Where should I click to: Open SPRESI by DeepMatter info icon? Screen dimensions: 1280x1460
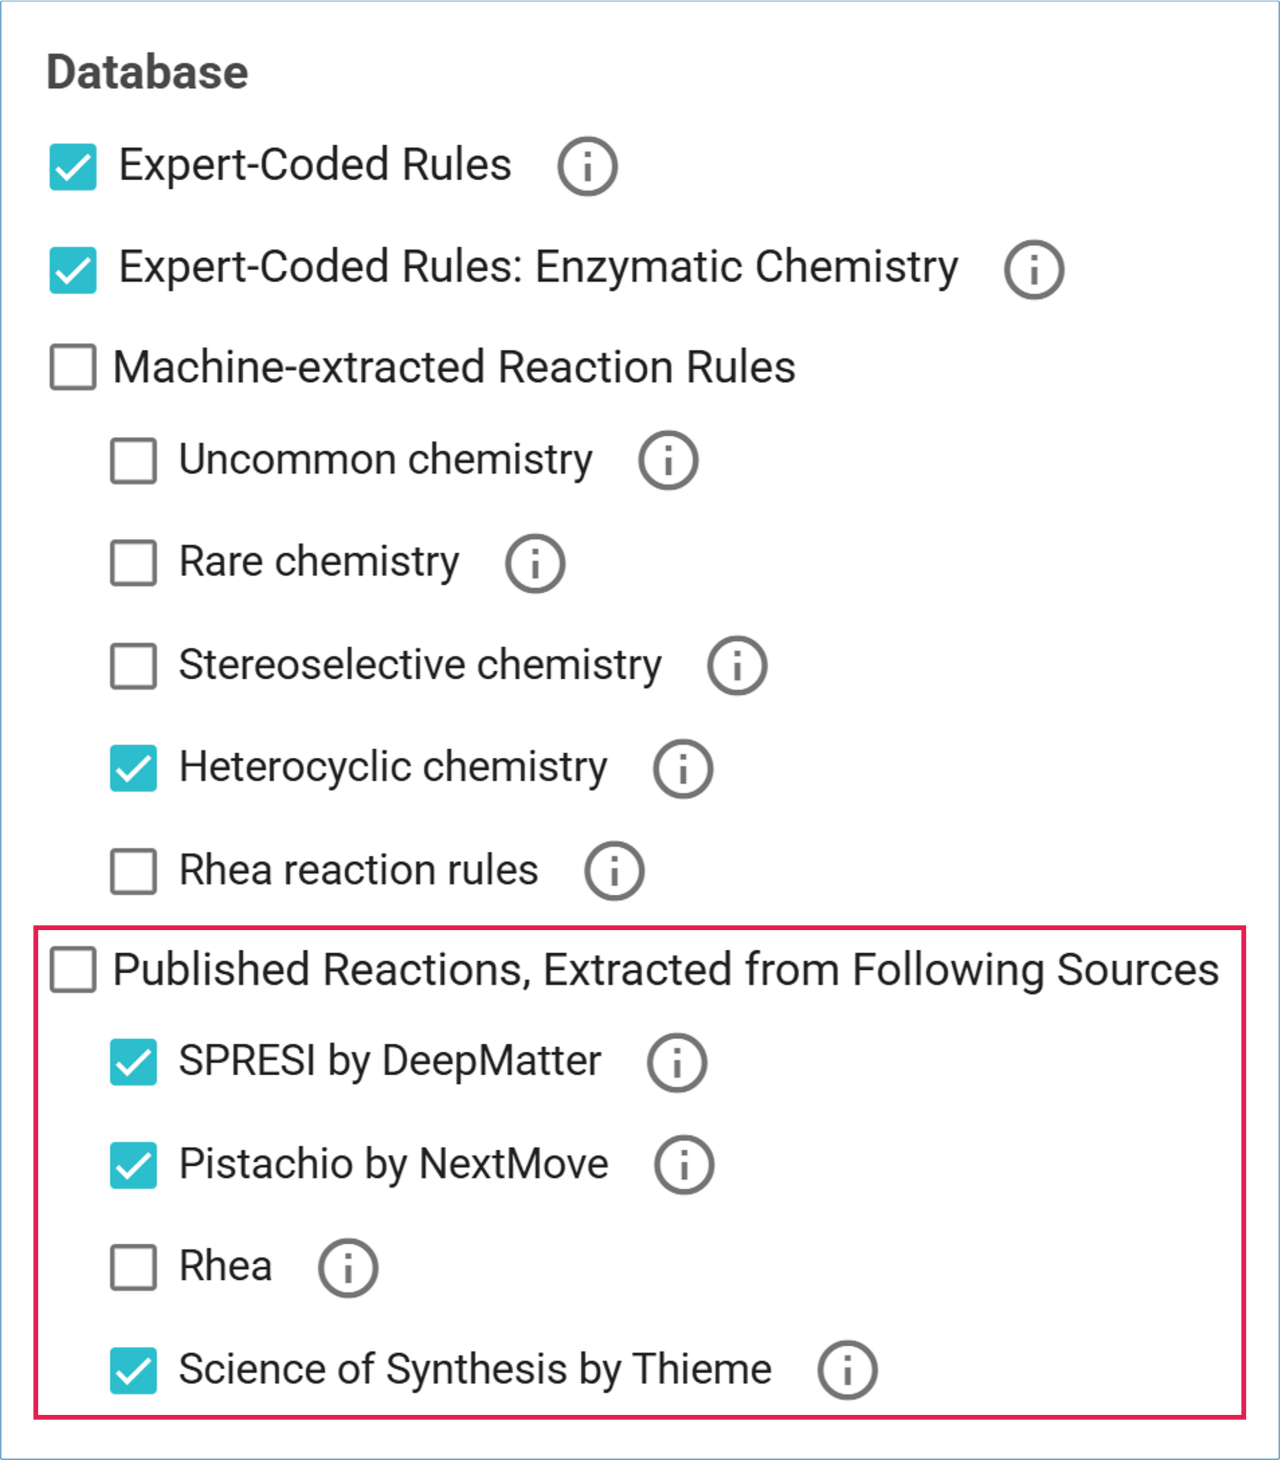pyautogui.click(x=677, y=1062)
